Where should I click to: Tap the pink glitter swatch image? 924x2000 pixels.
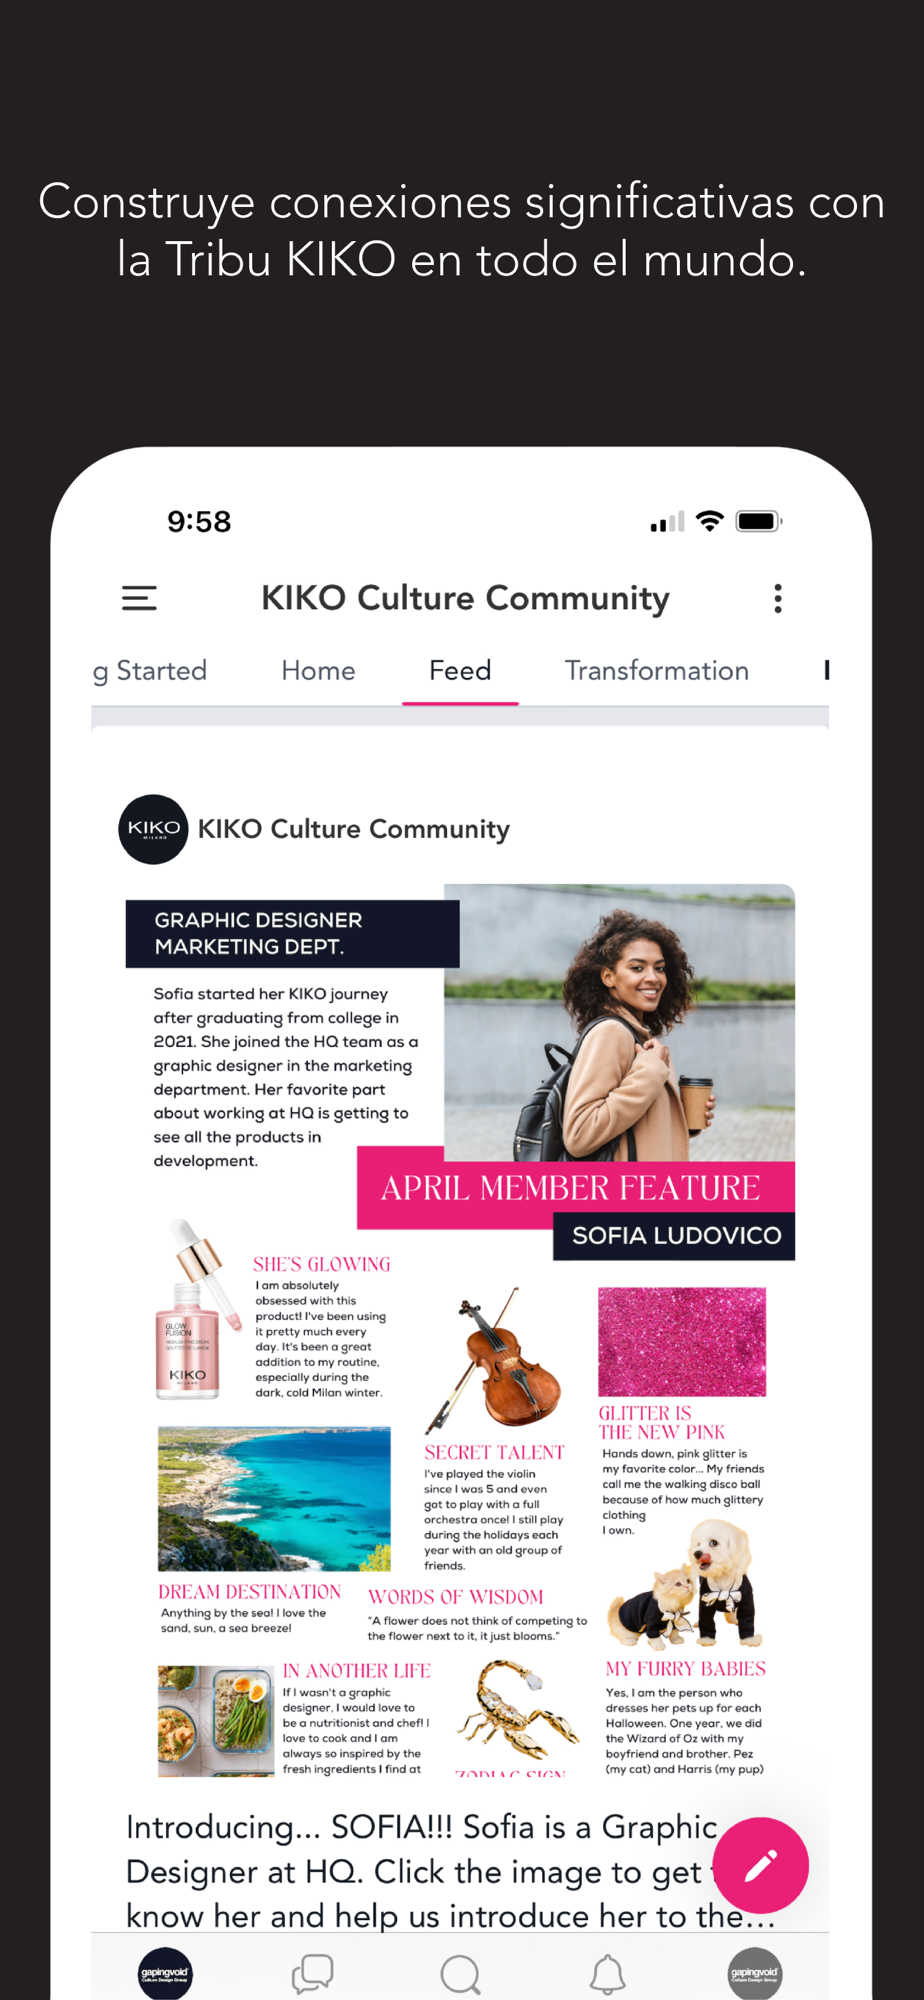(x=682, y=1341)
